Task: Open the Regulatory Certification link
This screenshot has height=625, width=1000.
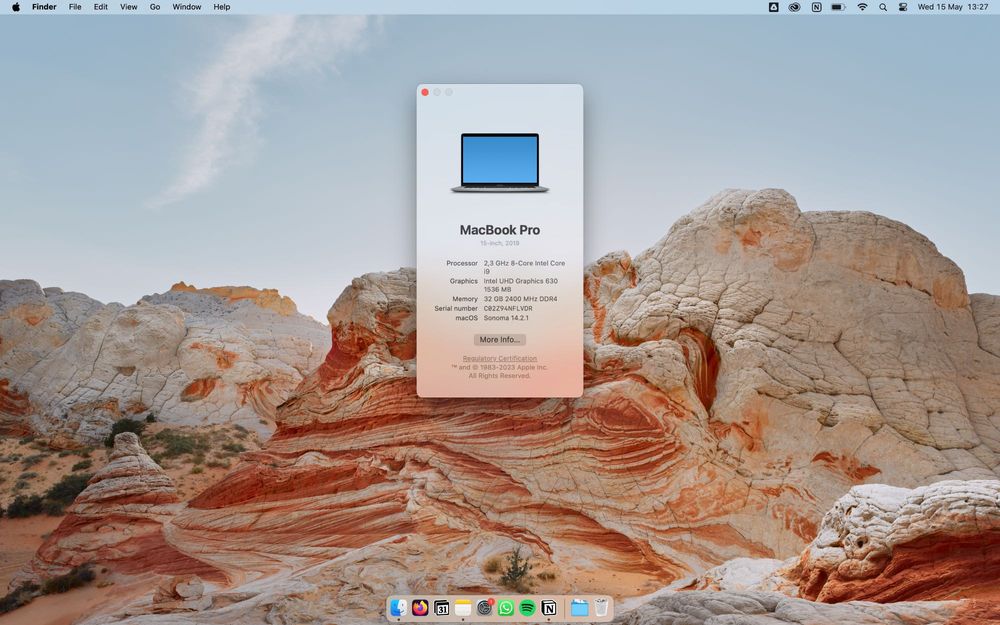Action: [x=500, y=358]
